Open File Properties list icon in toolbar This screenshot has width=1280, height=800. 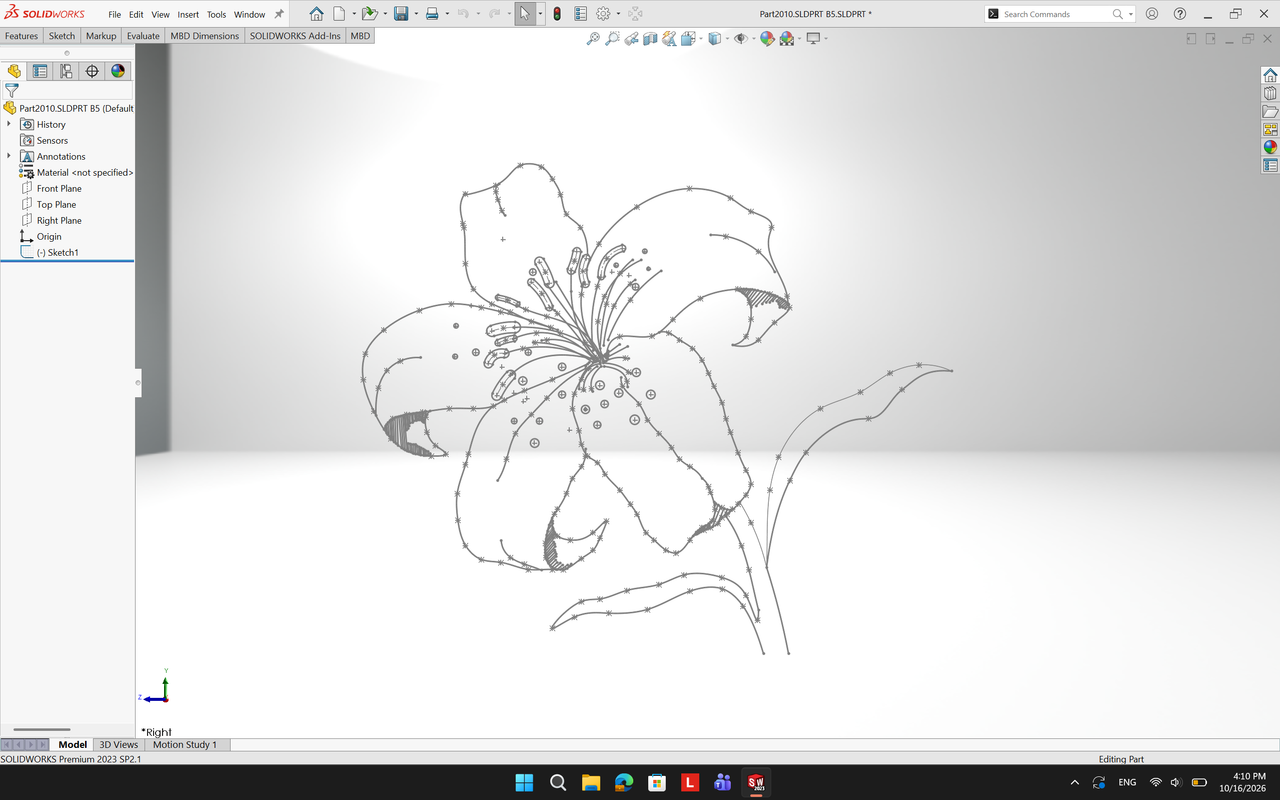(580, 14)
